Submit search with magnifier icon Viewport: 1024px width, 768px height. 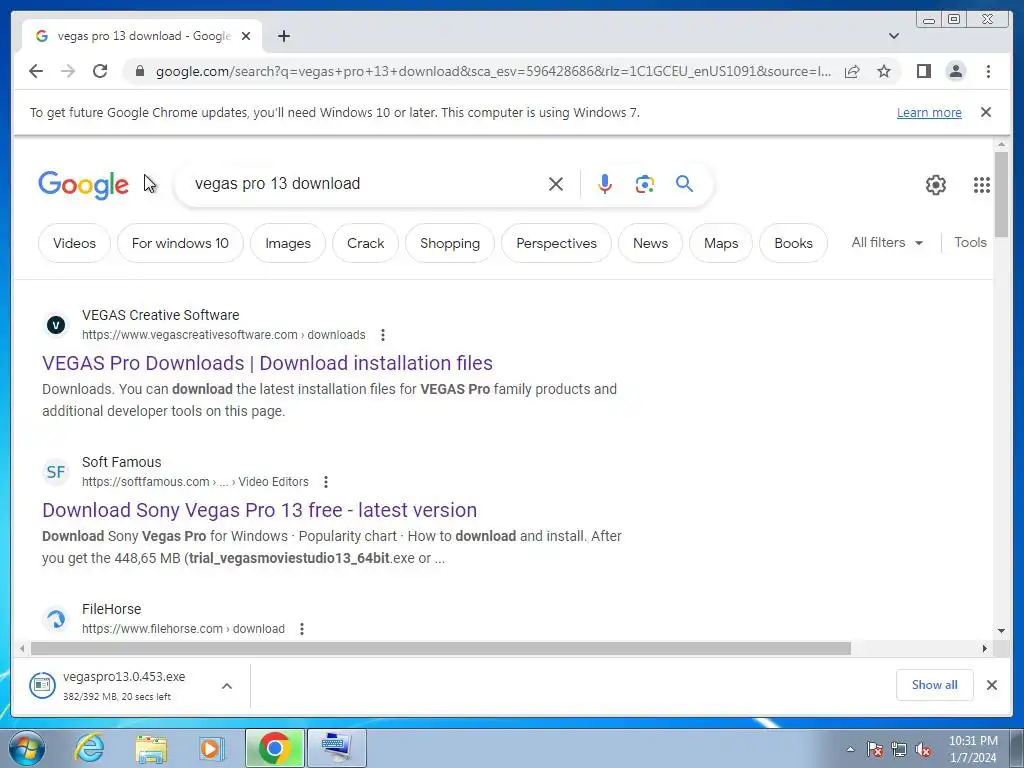(684, 184)
